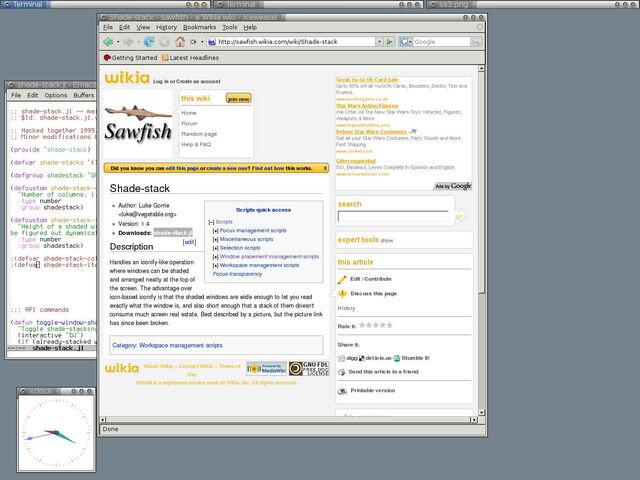Open the search engine selector dropdown
Viewport: 640px width, 480px height.
pos(406,42)
